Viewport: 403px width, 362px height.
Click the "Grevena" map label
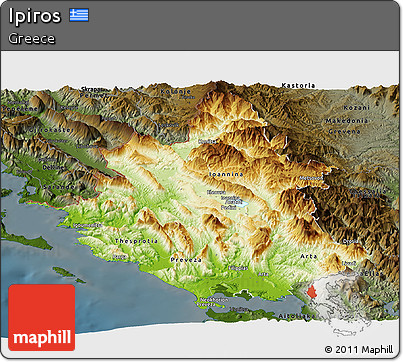point(345,131)
